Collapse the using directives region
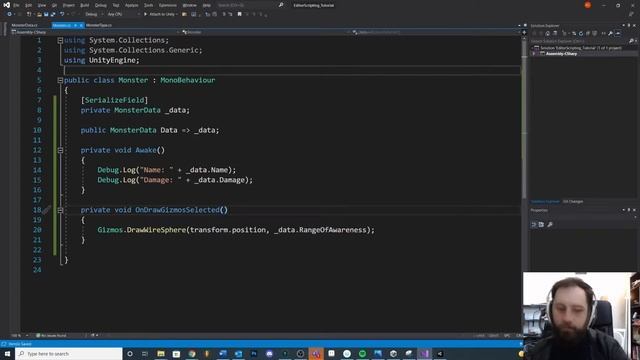Image resolution: width=640 pixels, height=360 pixels. pos(60,40)
